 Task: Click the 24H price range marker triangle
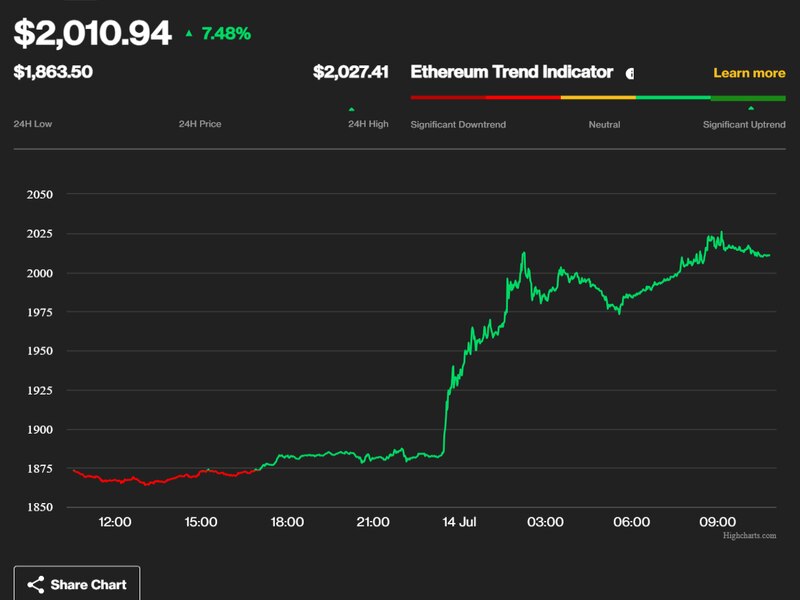[352, 109]
